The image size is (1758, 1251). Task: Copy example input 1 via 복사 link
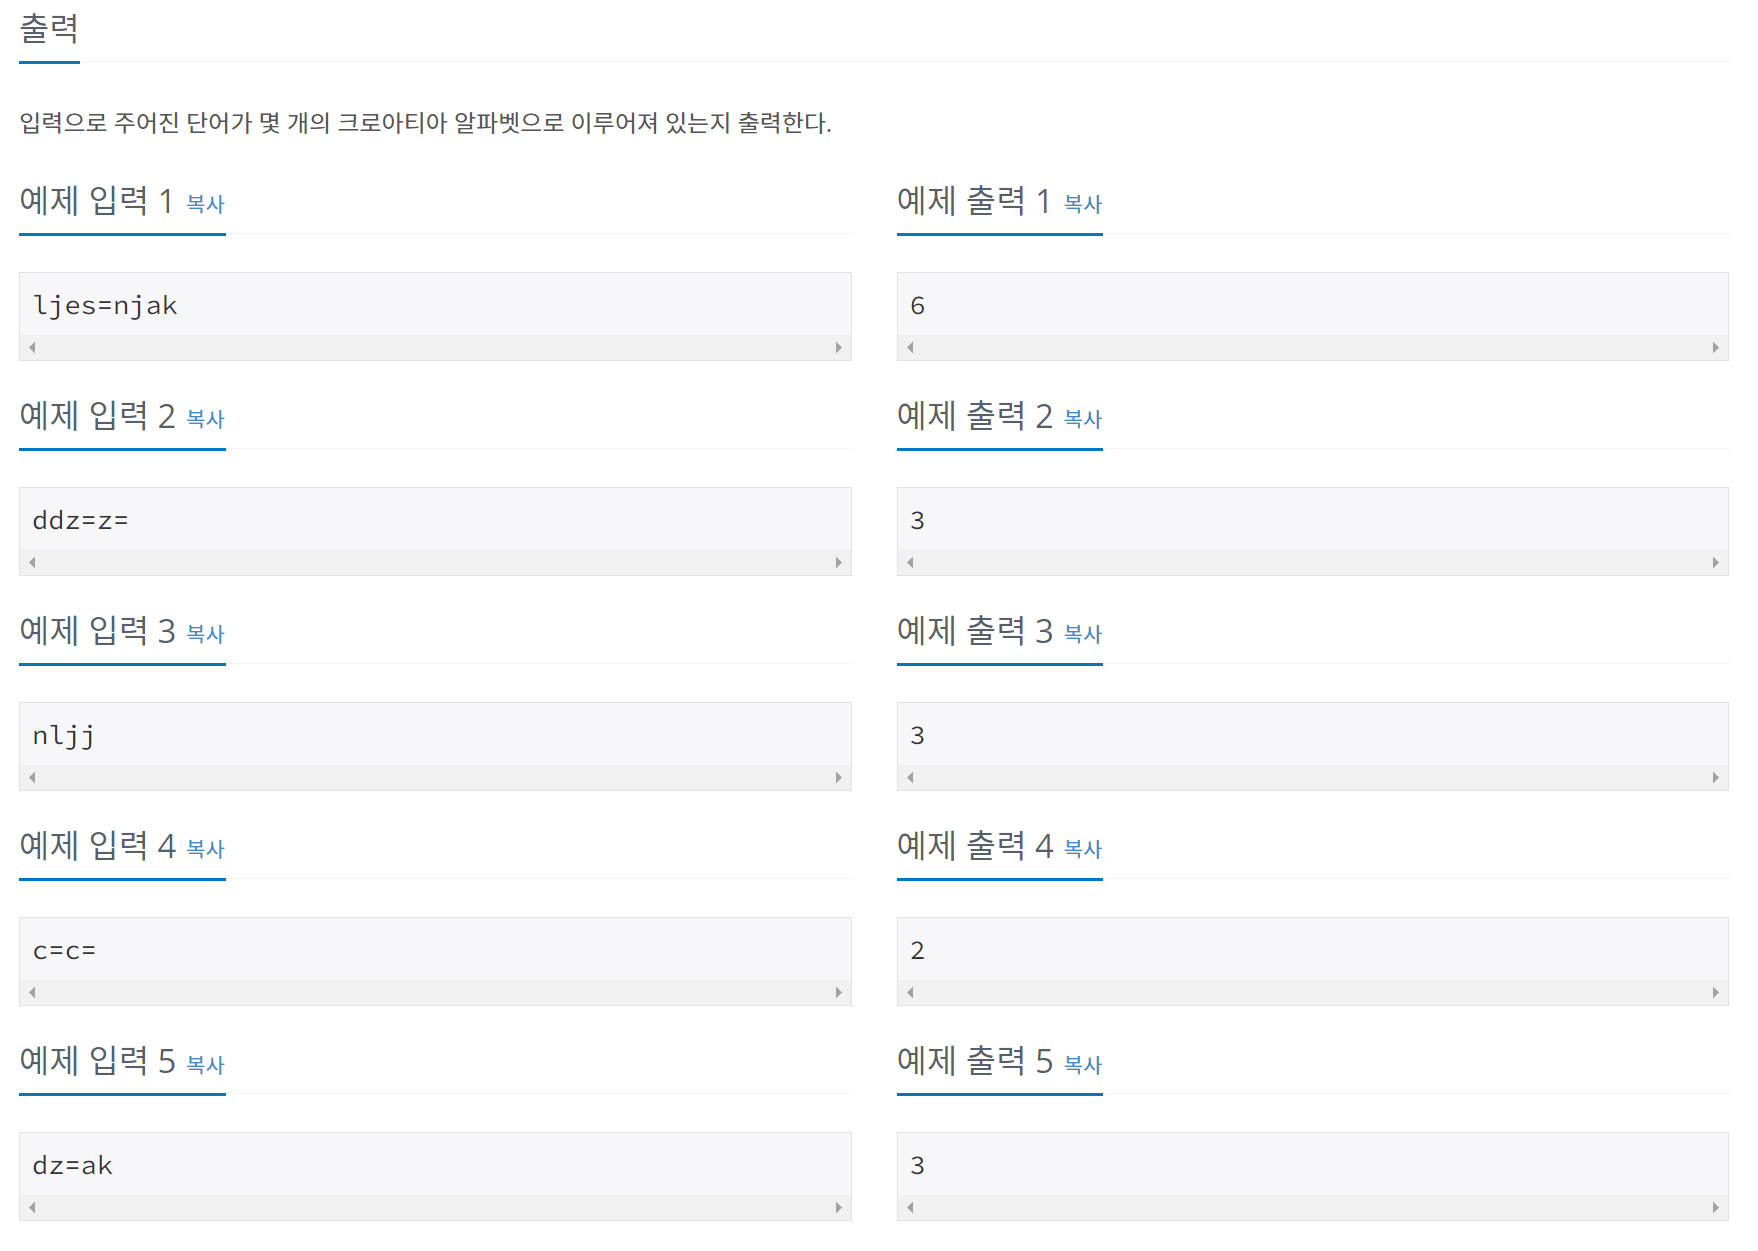(x=205, y=204)
